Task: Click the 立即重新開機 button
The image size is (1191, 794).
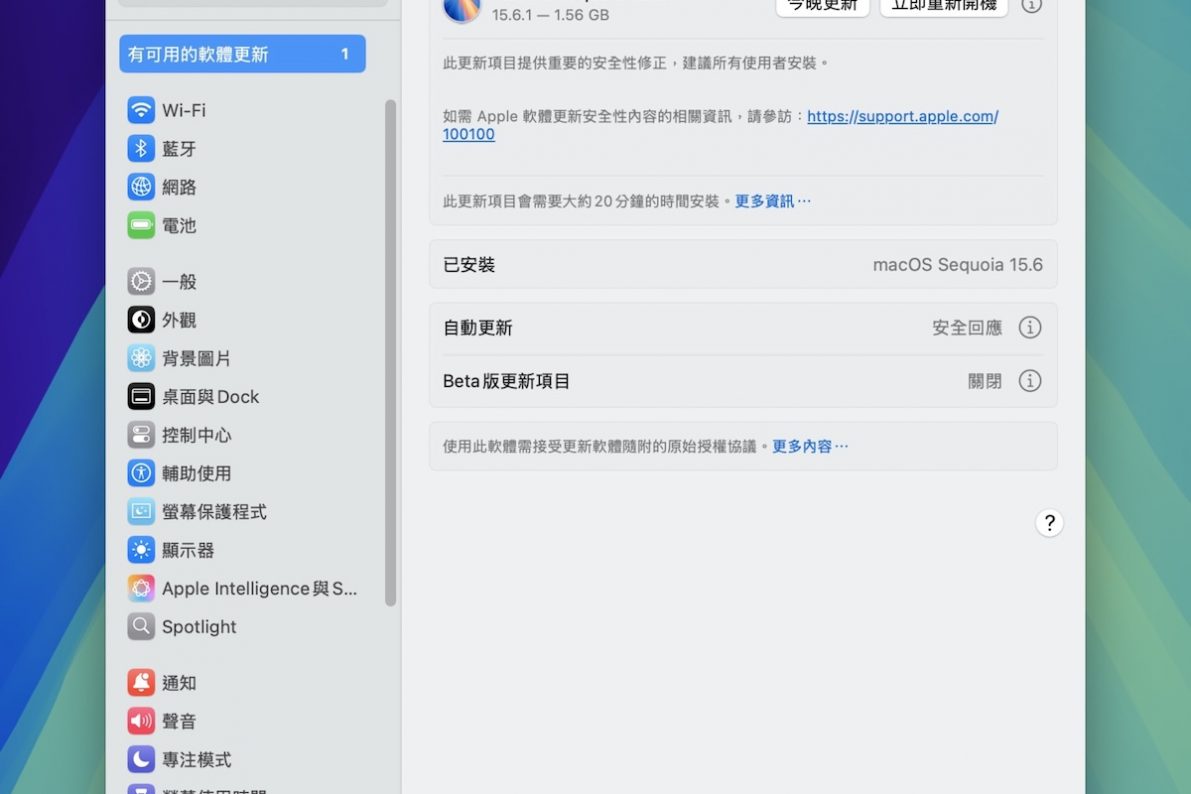Action: [x=943, y=6]
